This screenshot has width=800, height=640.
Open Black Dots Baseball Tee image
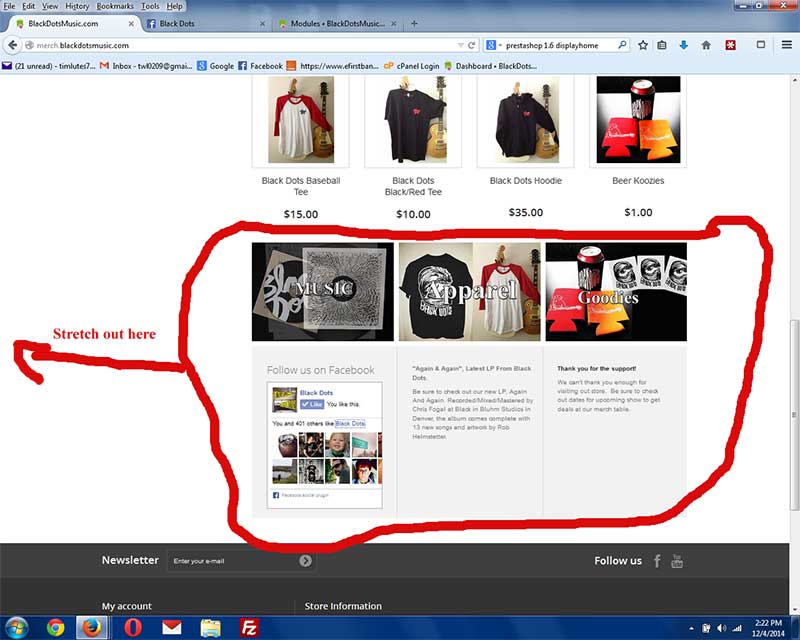click(301, 121)
